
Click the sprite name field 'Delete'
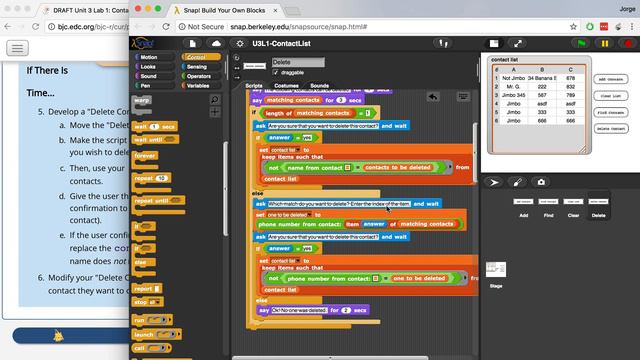(298, 62)
